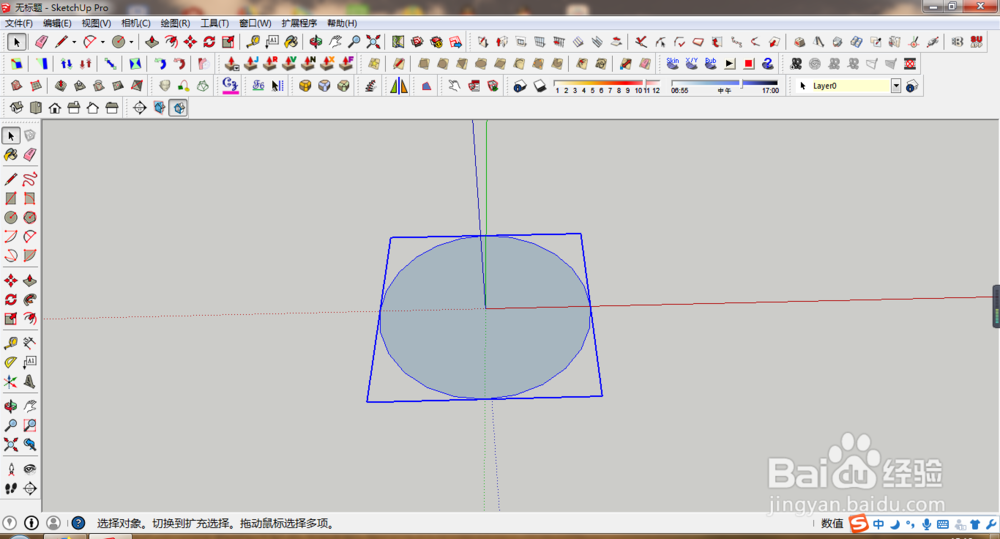The width and height of the screenshot is (1000, 539).
Task: Choose the Protractor tool in left toolbar
Action: click(11, 362)
